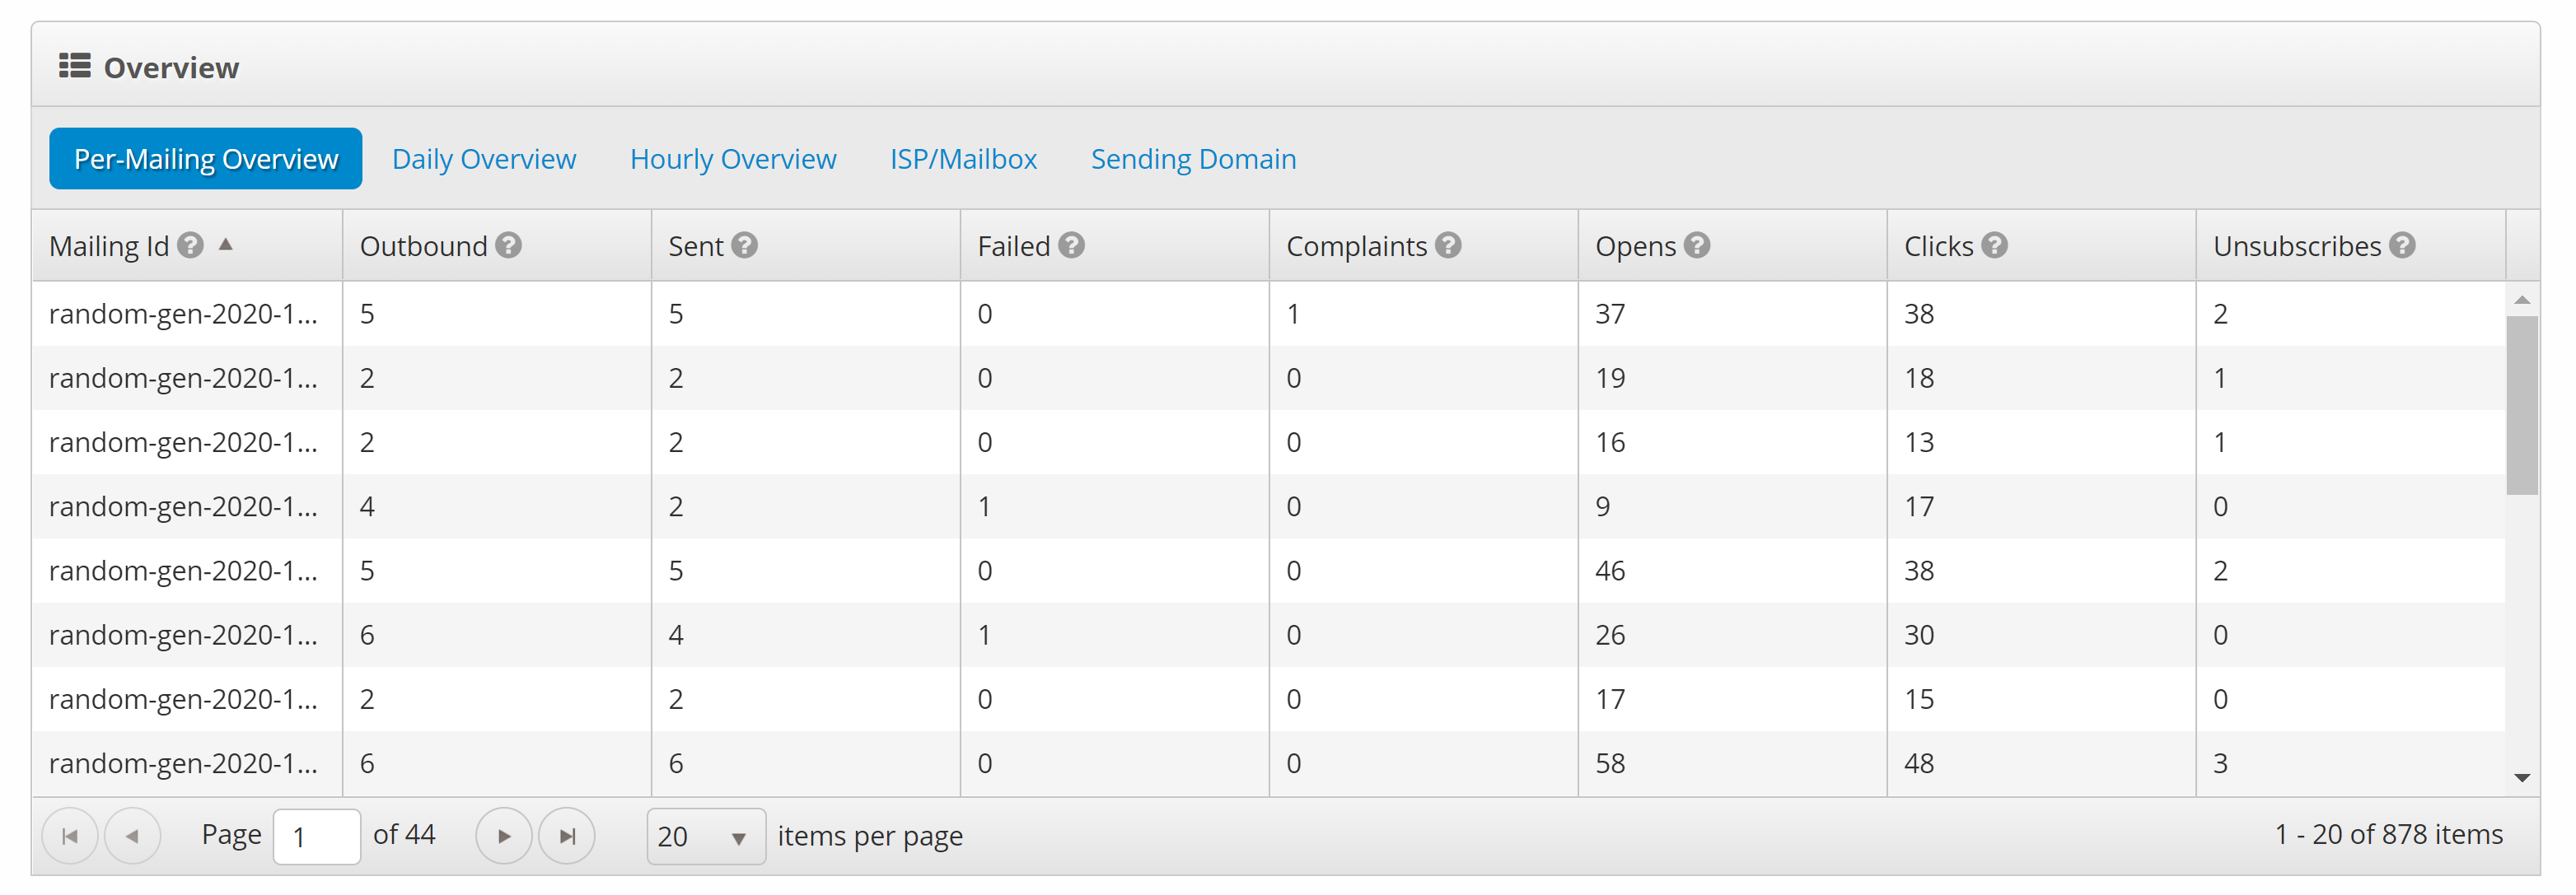Click the Clicks column help icon

1994,245
